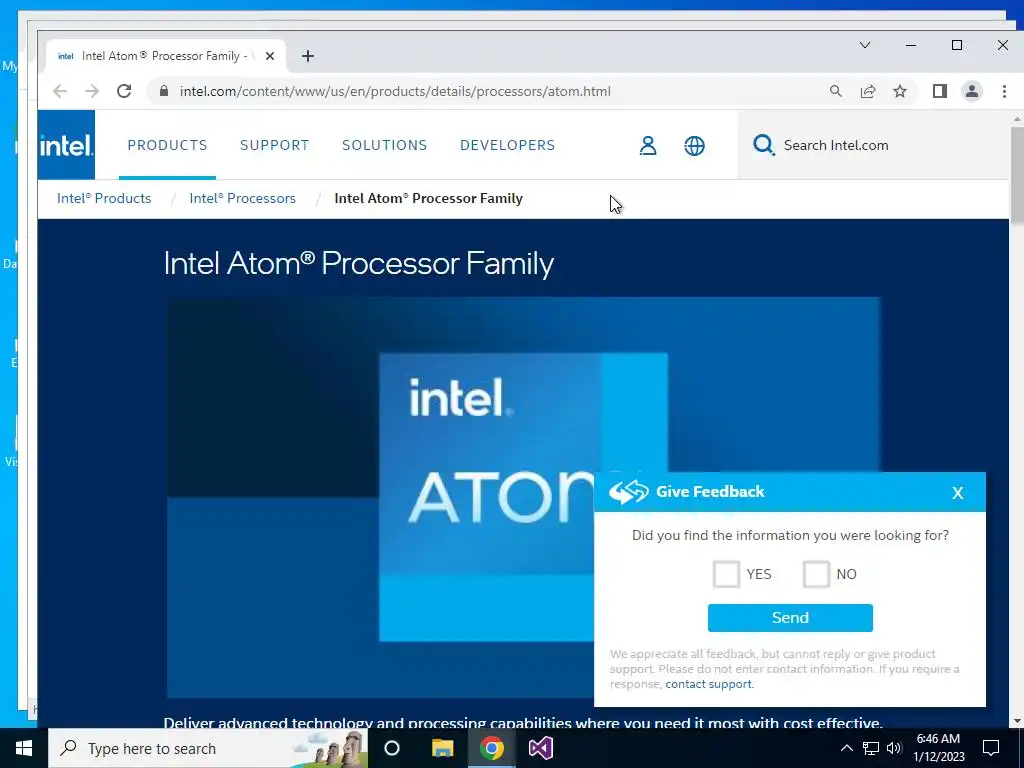
Task: Go to Intel Processors breadcrumb
Action: [x=242, y=199]
